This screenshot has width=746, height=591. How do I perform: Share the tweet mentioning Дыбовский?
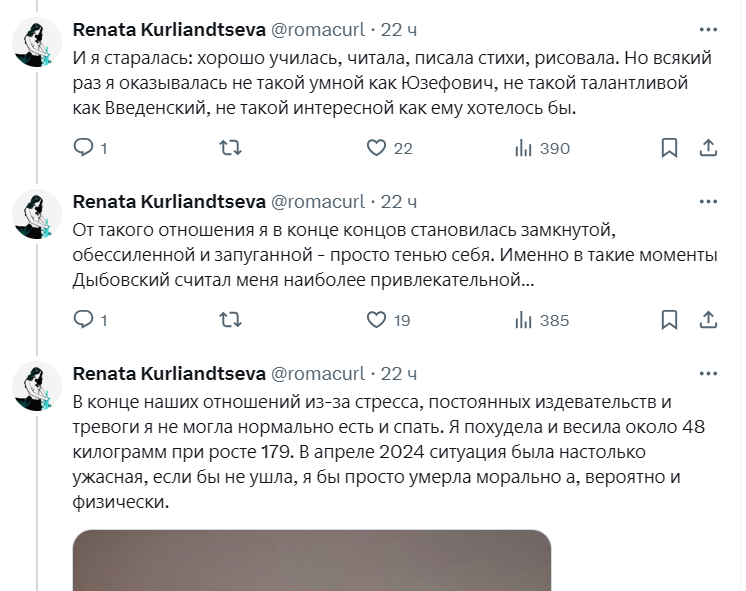pos(708,319)
